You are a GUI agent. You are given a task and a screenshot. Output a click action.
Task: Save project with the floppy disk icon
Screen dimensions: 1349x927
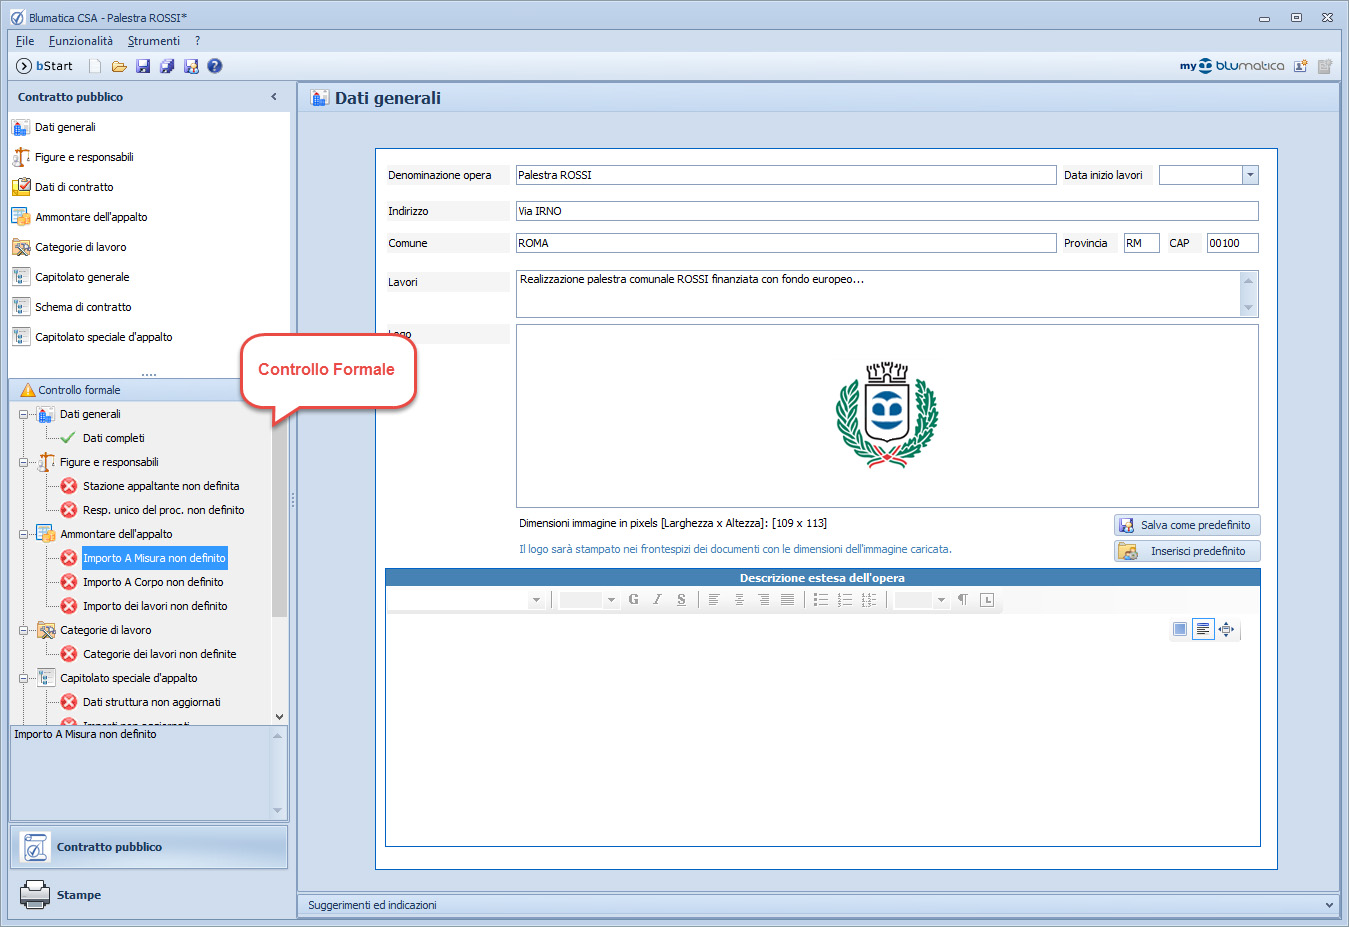(143, 66)
